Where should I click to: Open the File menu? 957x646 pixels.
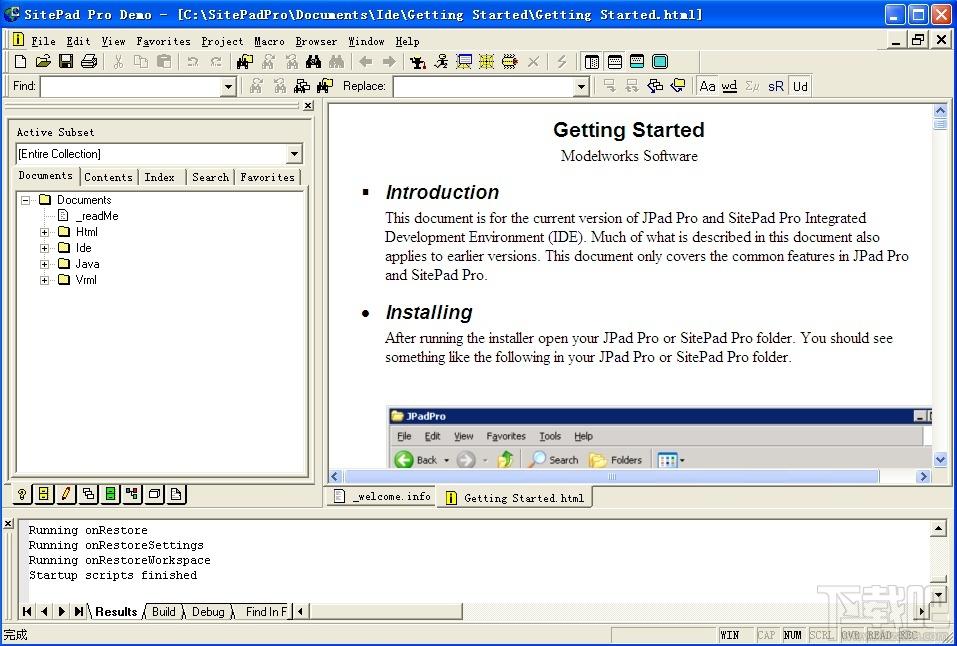[43, 41]
